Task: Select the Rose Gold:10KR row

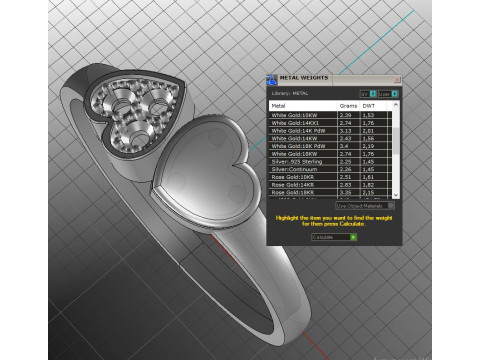Action: (x=330, y=177)
